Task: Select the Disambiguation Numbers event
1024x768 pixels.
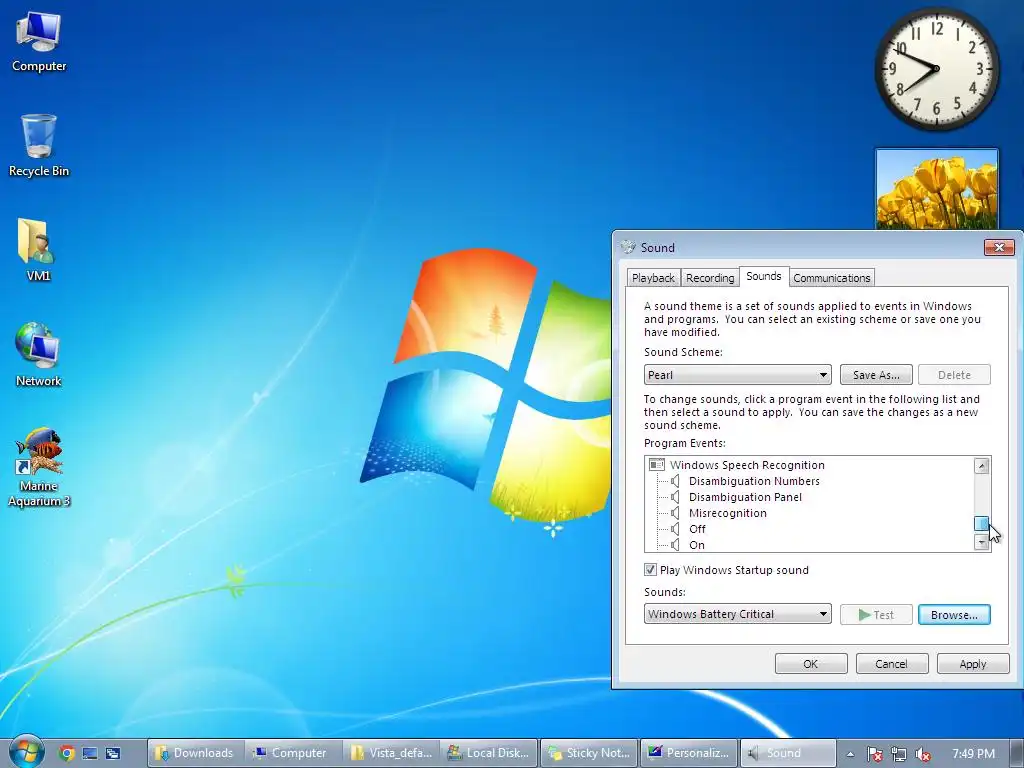Action: 754,481
